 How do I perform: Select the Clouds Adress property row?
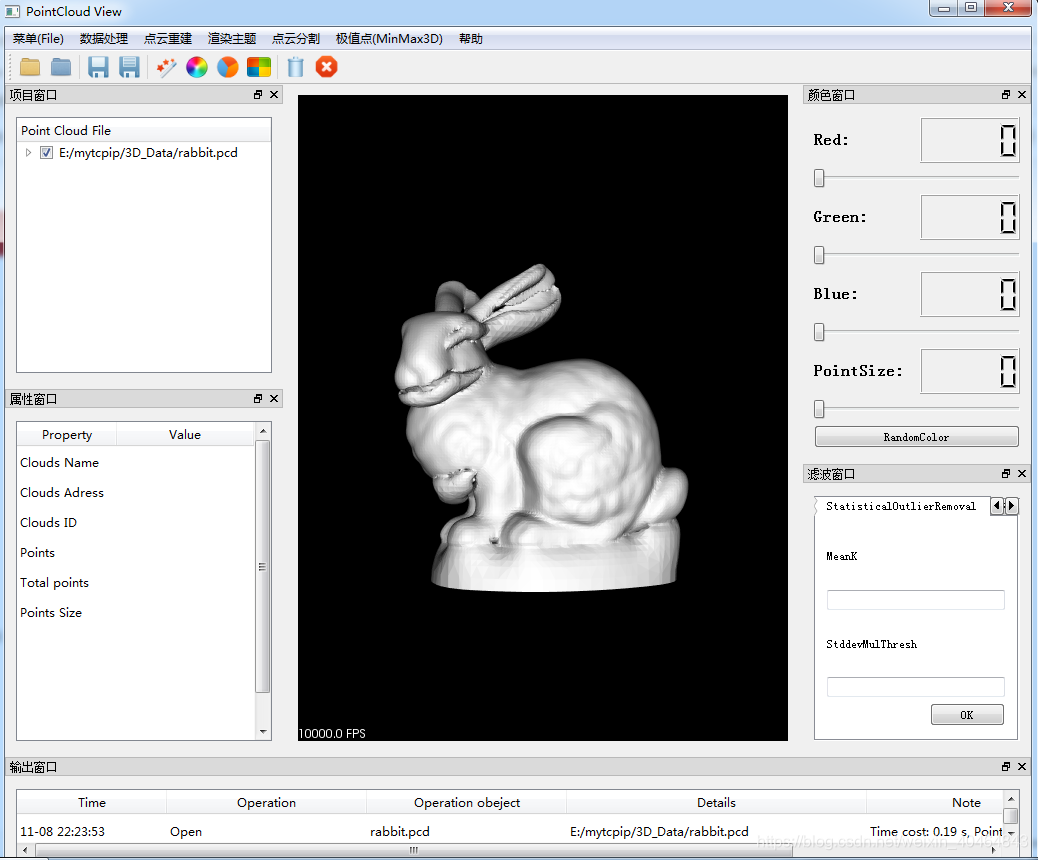(135, 493)
